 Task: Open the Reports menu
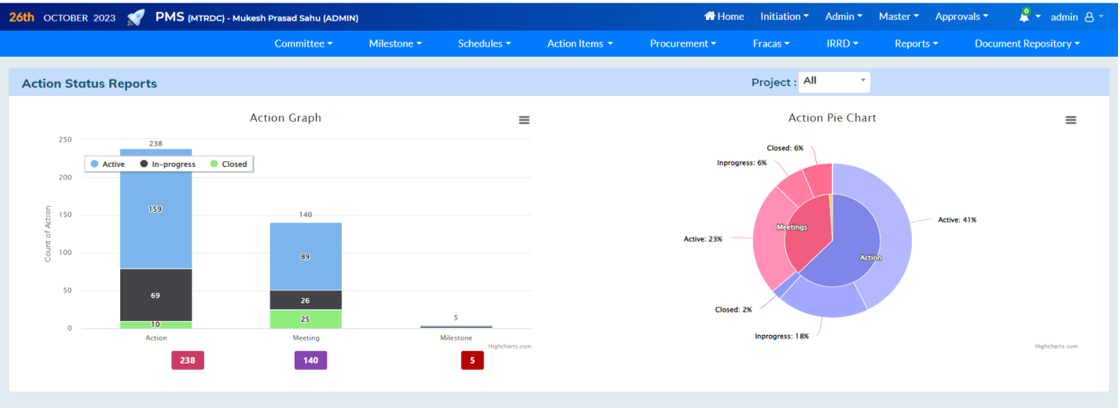point(916,44)
